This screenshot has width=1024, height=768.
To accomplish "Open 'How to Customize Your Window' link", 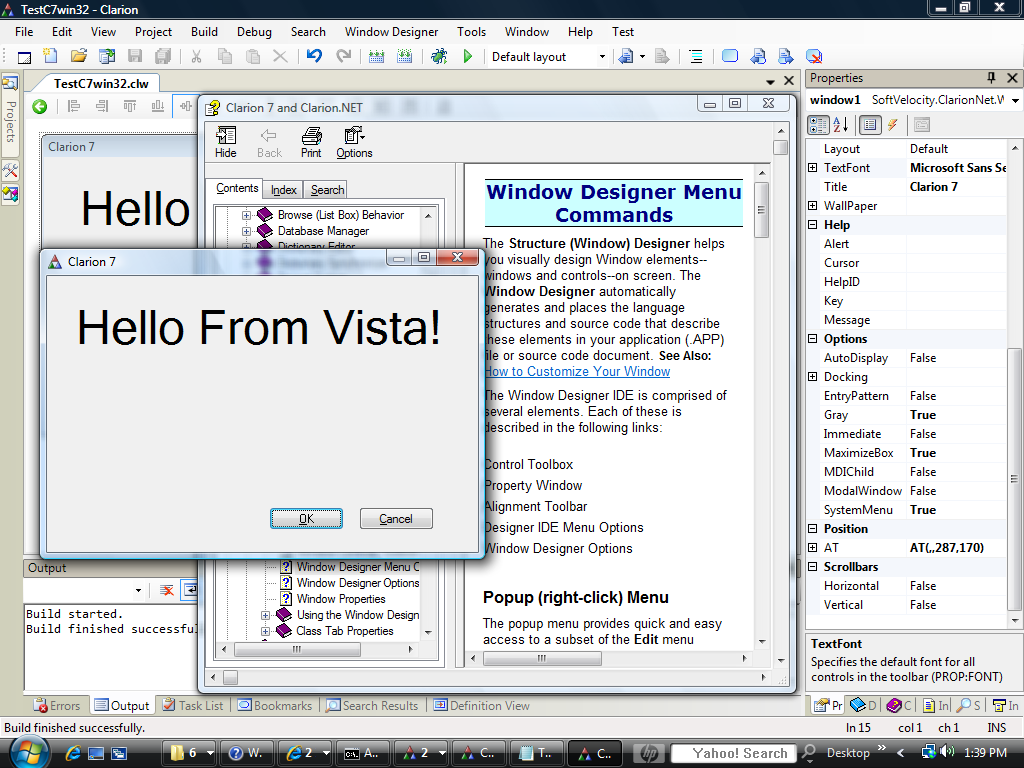I will tap(577, 372).
